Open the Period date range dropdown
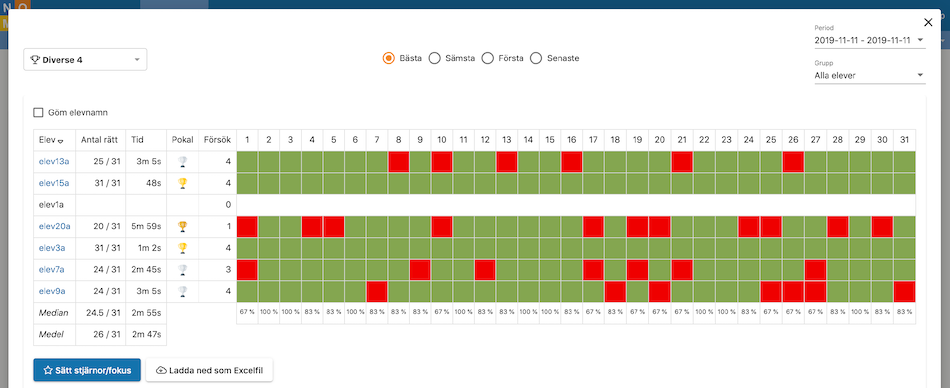950x388 pixels. click(870, 40)
